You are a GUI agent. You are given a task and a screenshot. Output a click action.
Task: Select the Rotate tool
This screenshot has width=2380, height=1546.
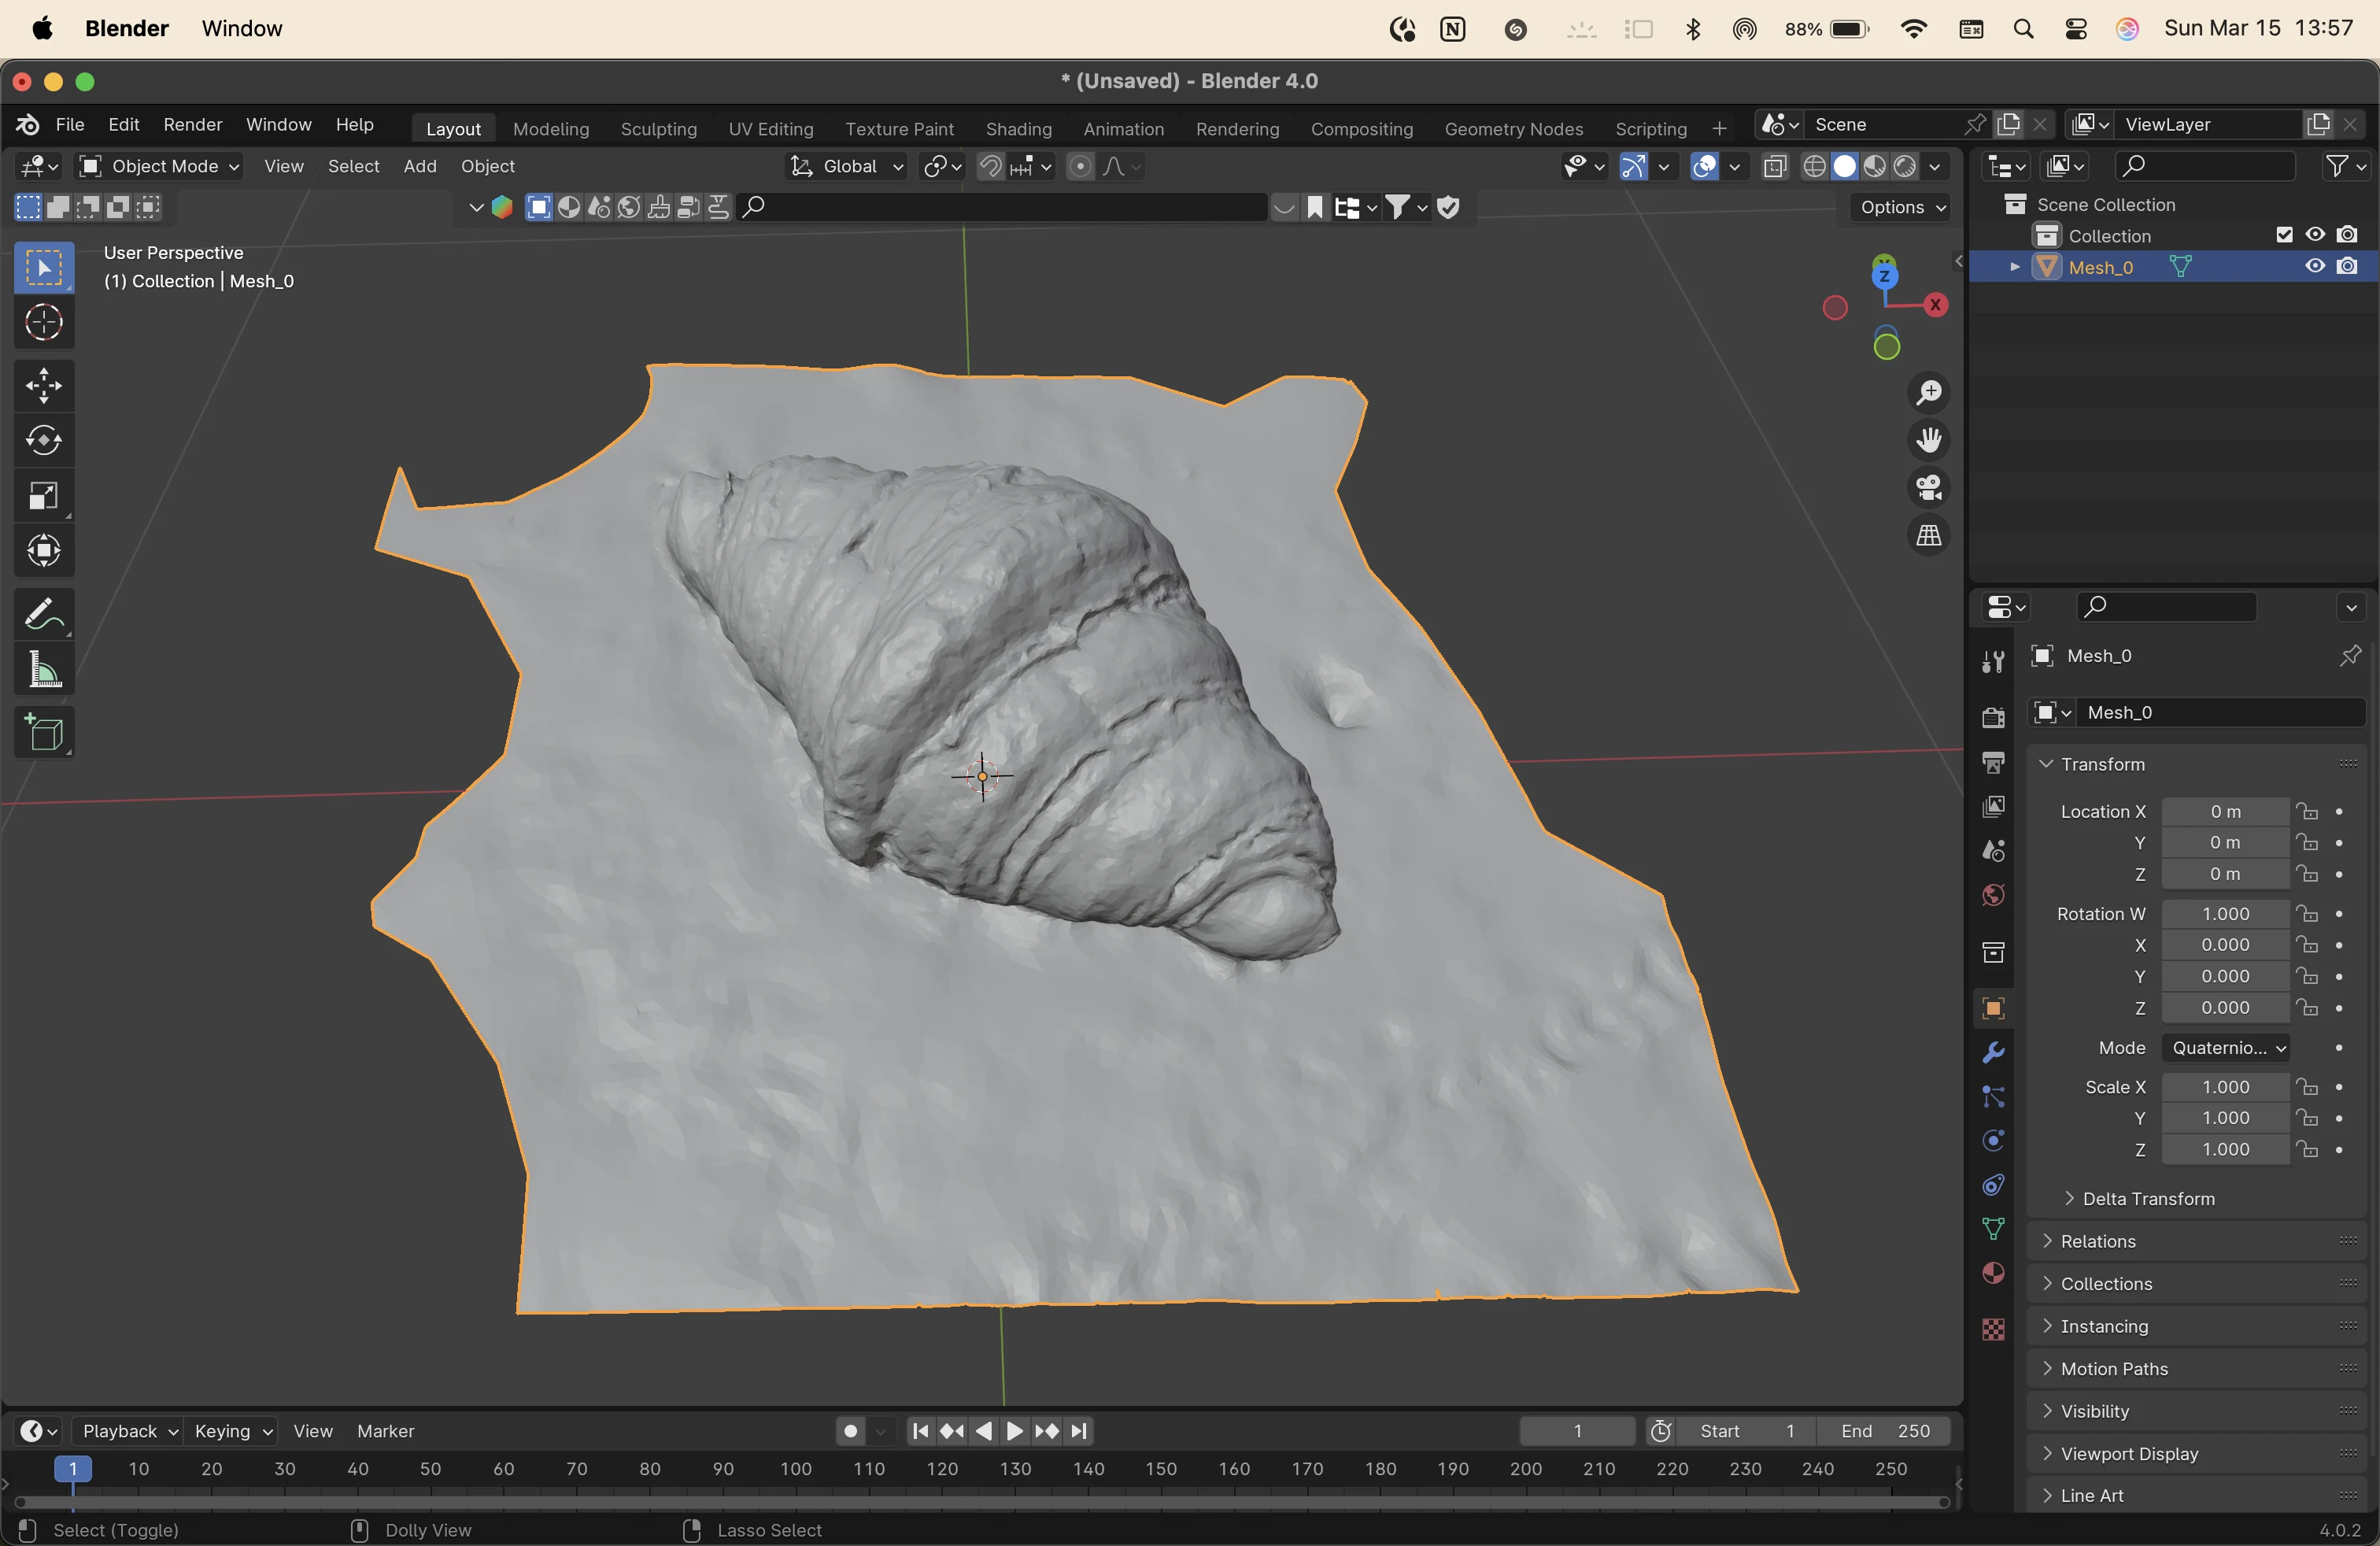[44, 441]
